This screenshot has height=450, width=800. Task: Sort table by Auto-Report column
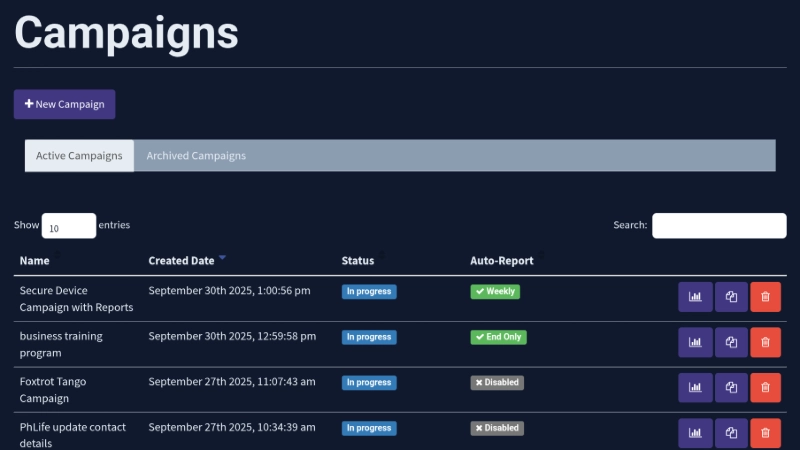(502, 261)
